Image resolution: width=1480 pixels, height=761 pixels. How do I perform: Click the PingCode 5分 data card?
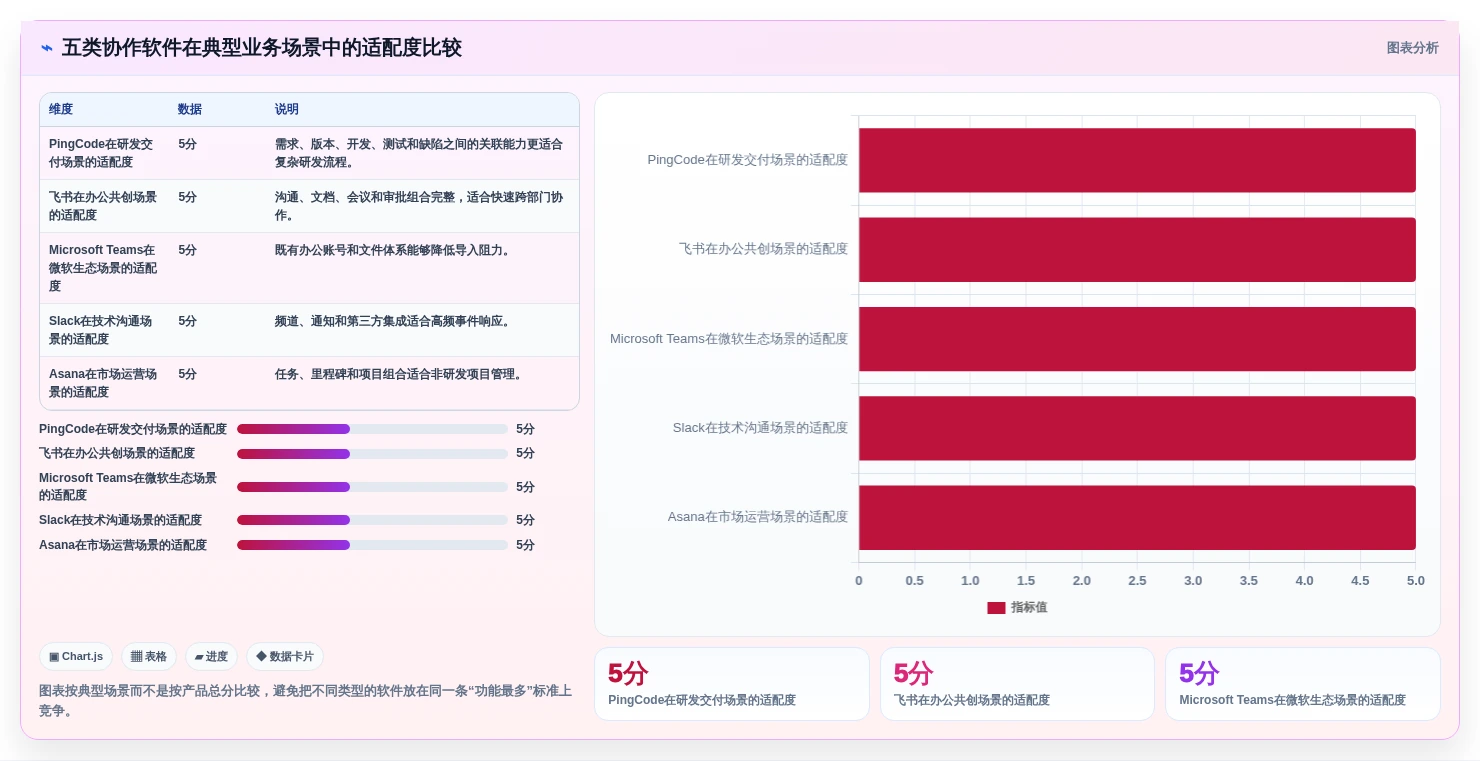(732, 684)
